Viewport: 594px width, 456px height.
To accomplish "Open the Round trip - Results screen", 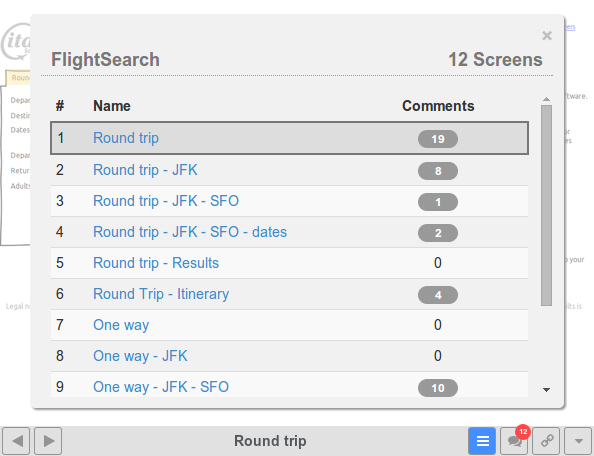I will tap(156, 263).
